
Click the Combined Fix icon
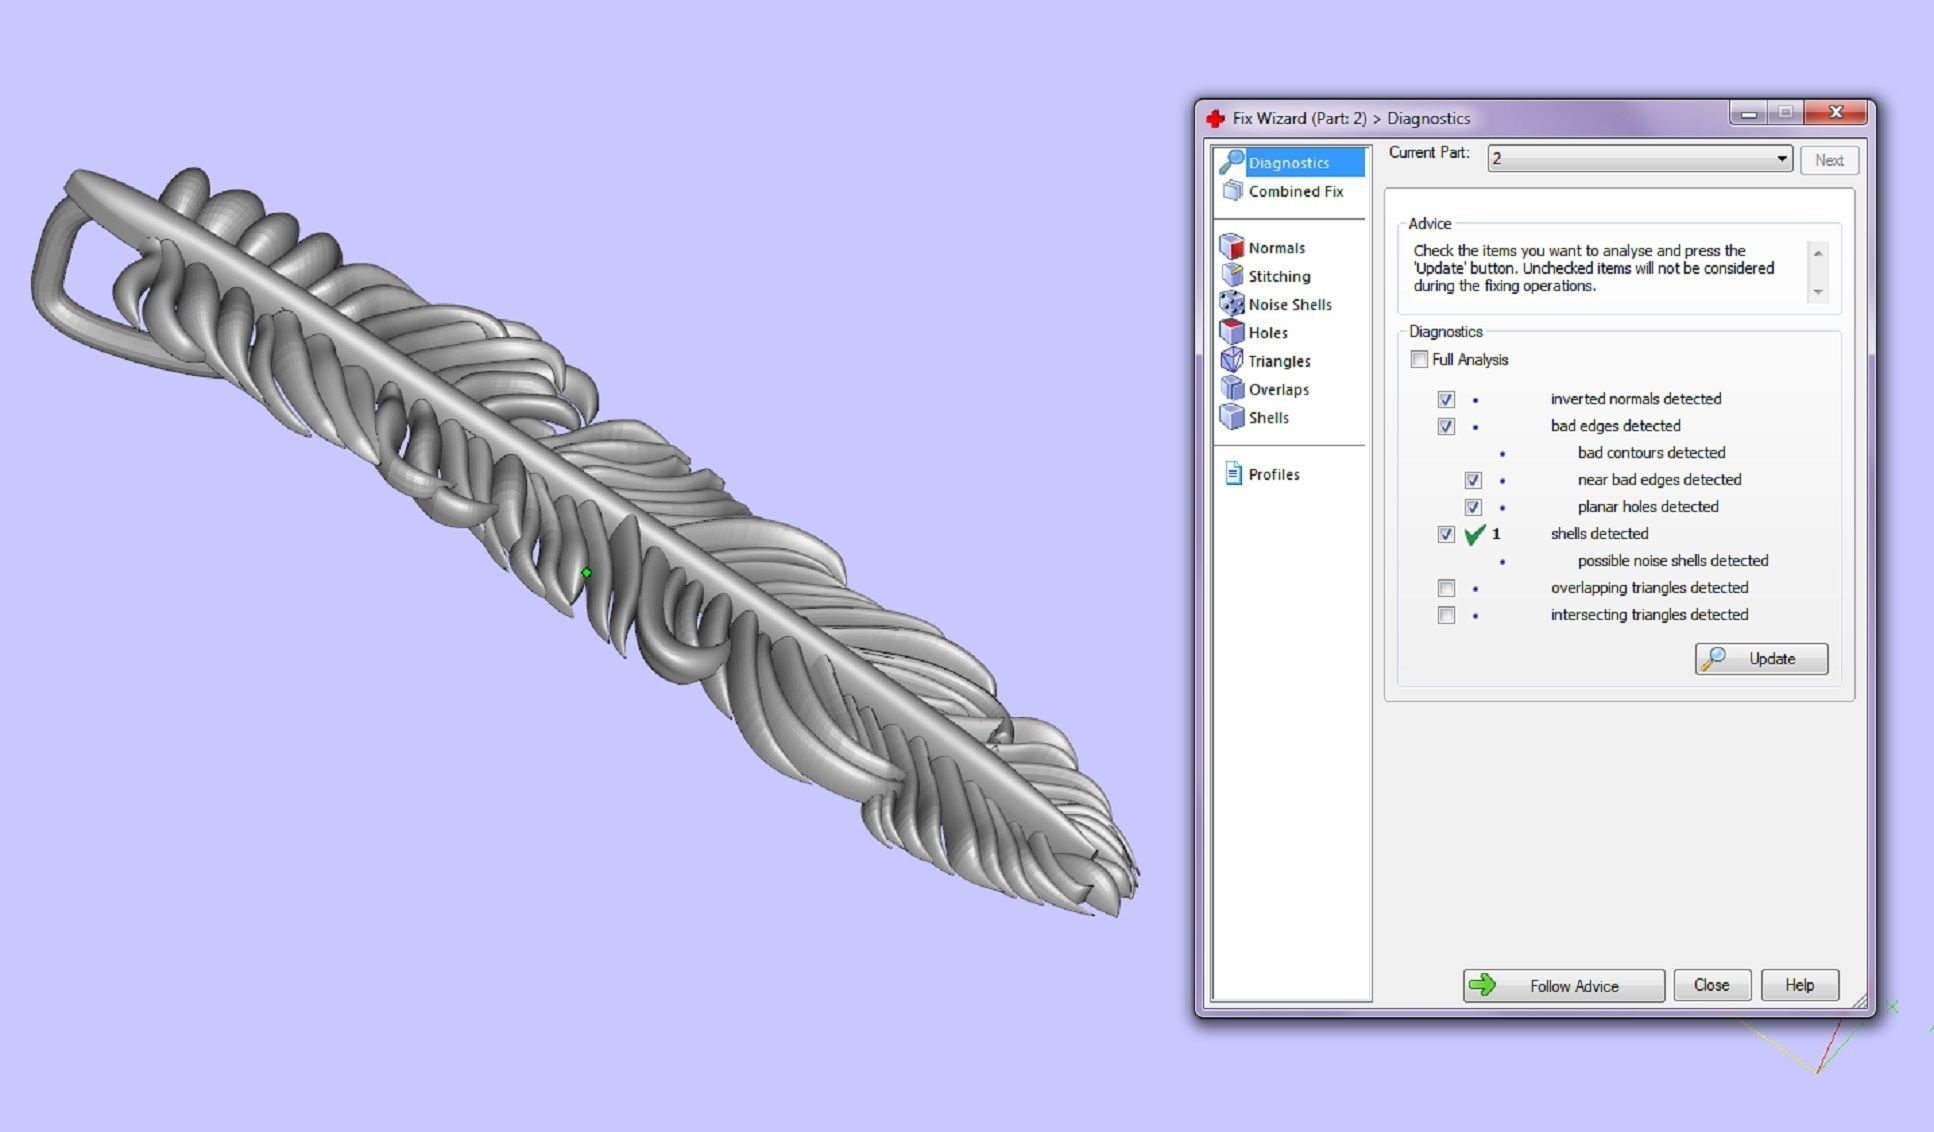click(1233, 191)
